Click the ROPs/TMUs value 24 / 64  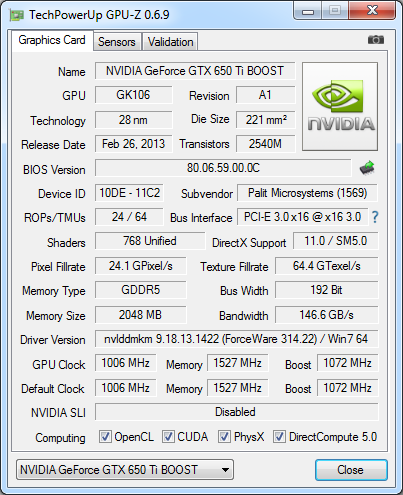coord(129,217)
